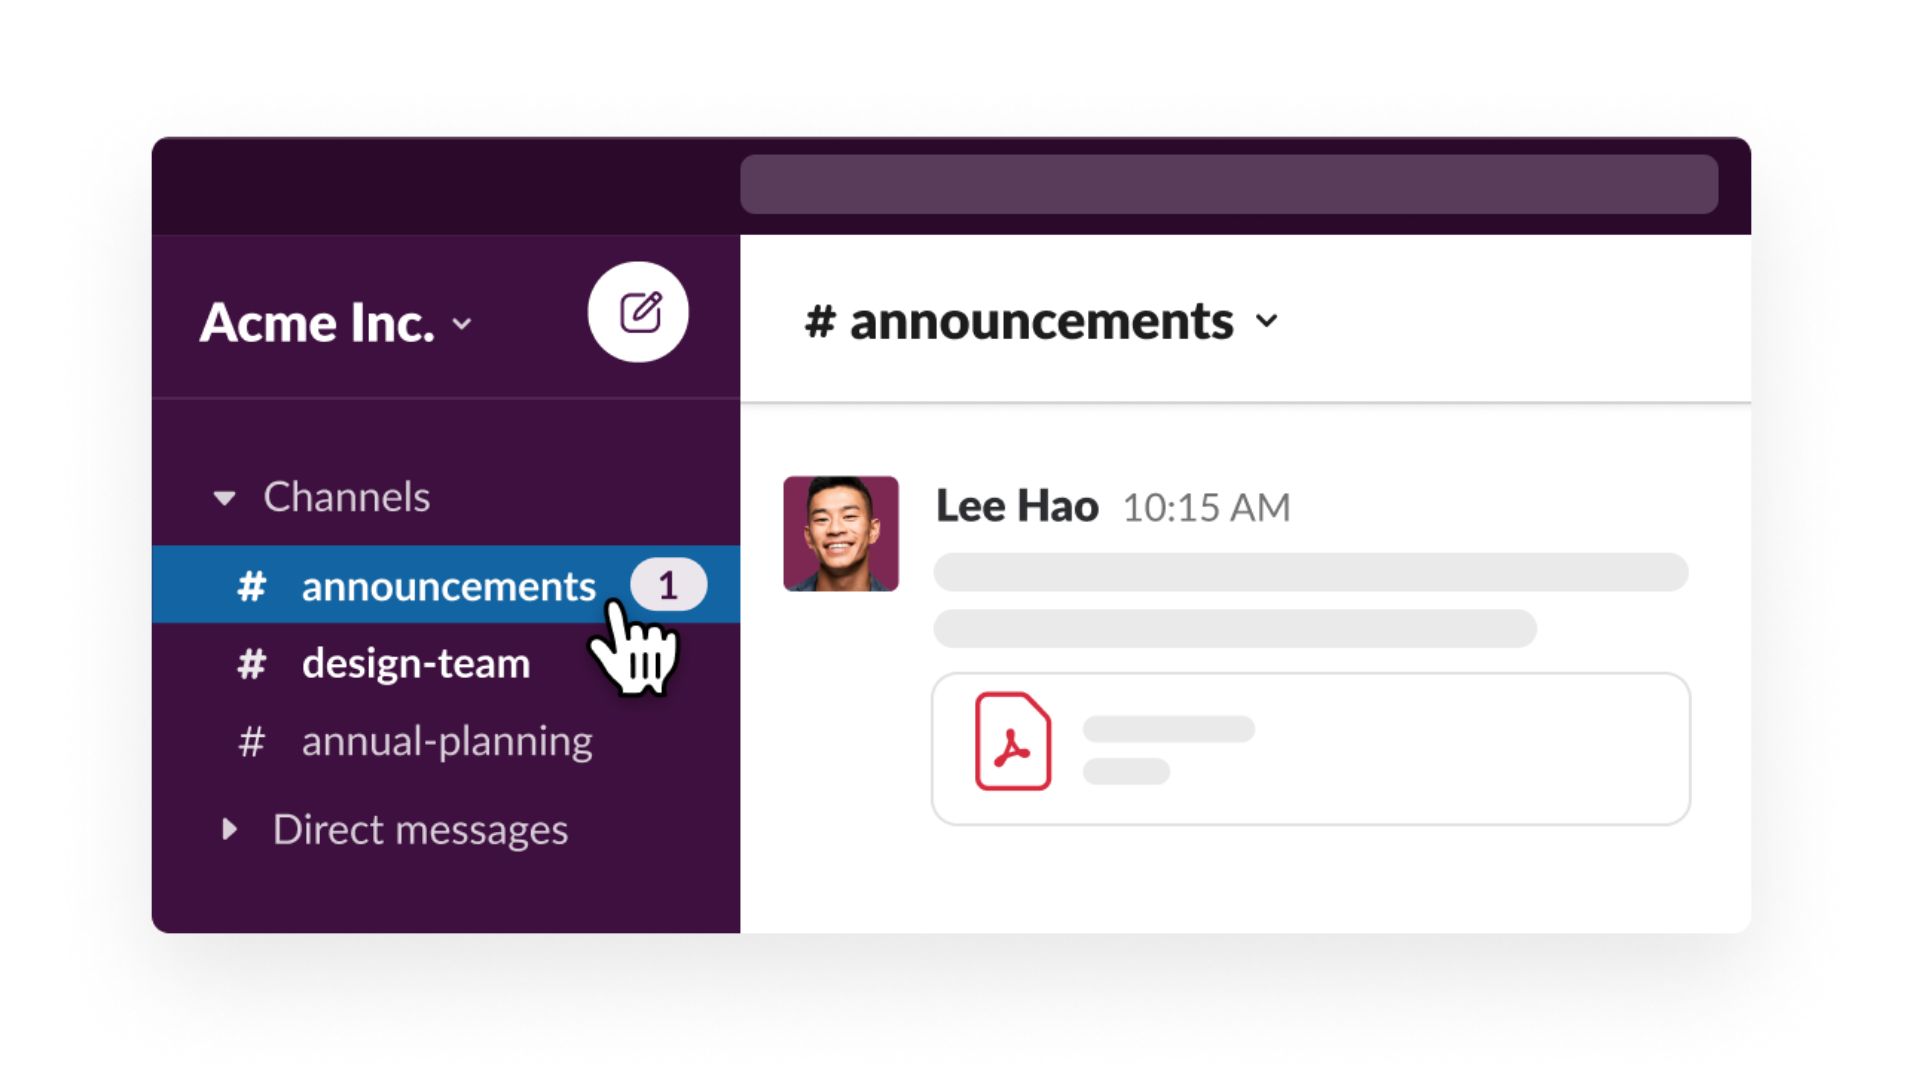
Task: Expand the Direct messages section arrow
Action: 229,829
